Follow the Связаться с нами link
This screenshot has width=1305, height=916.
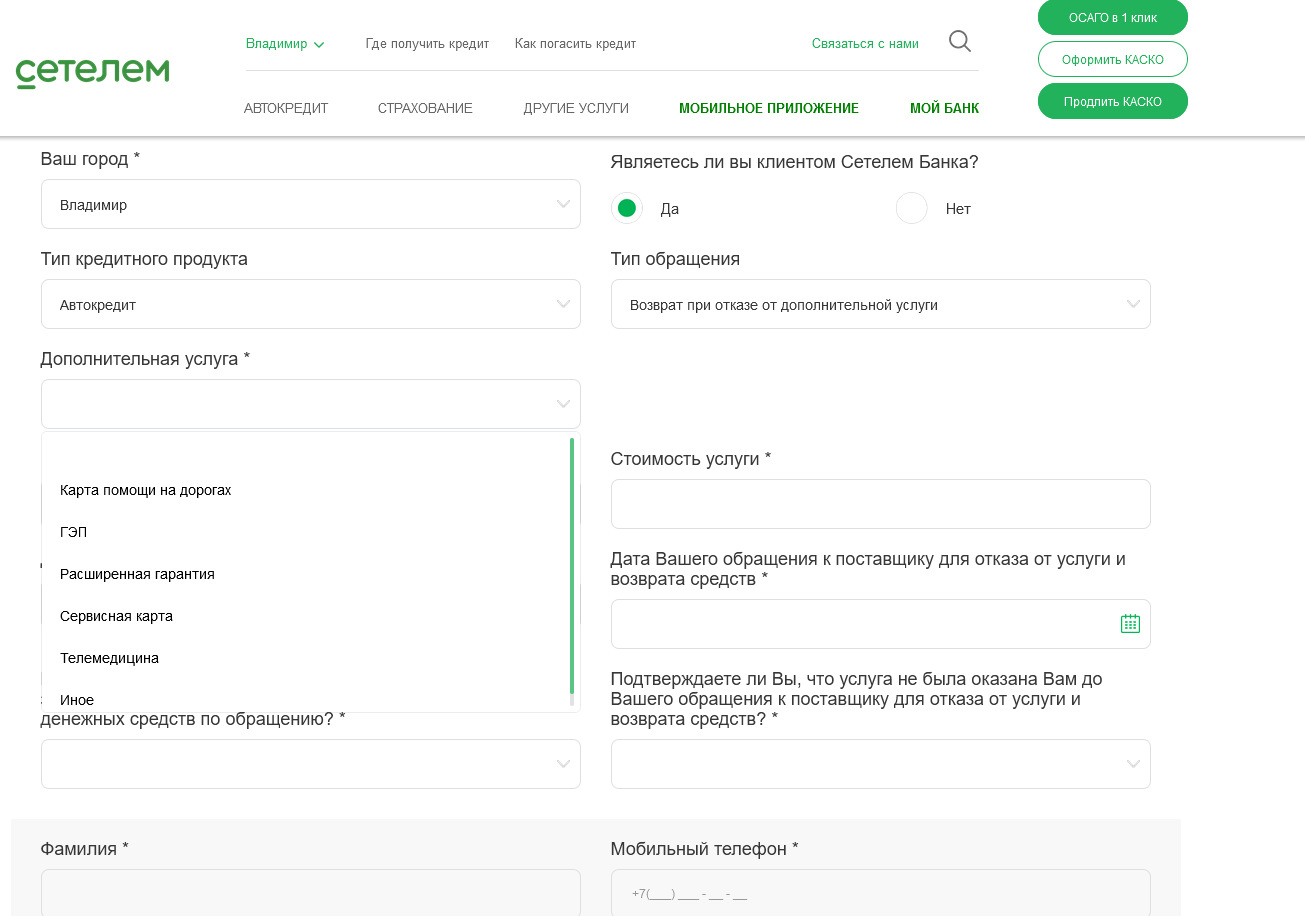tap(865, 44)
